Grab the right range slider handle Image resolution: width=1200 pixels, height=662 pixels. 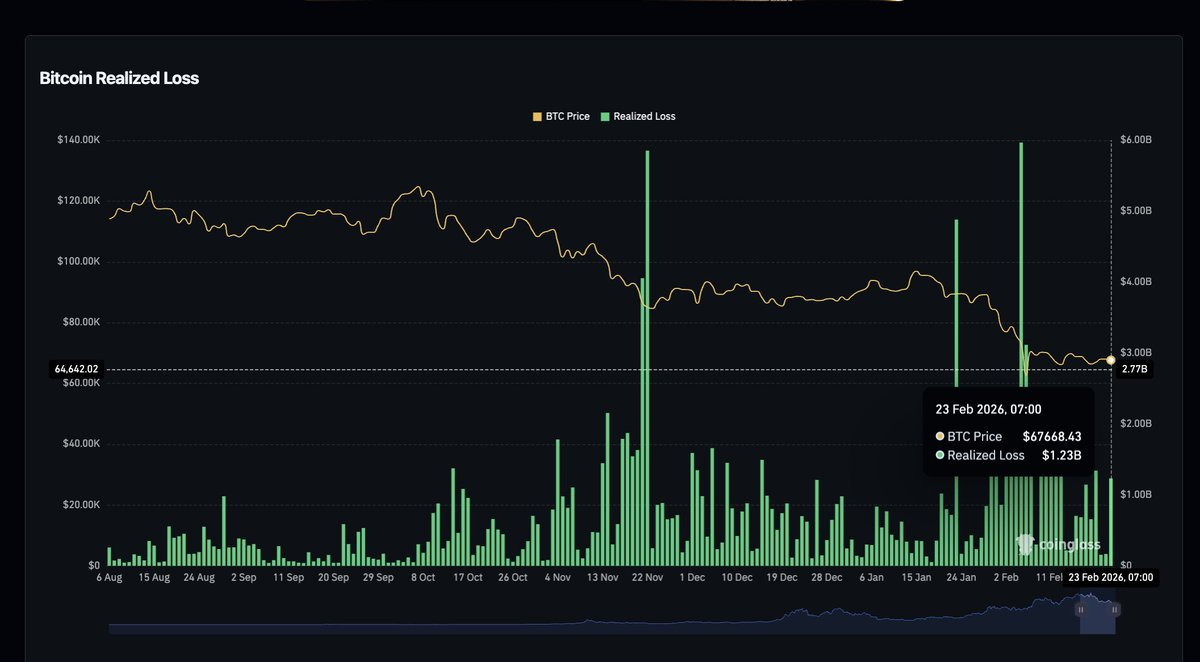(x=1115, y=608)
